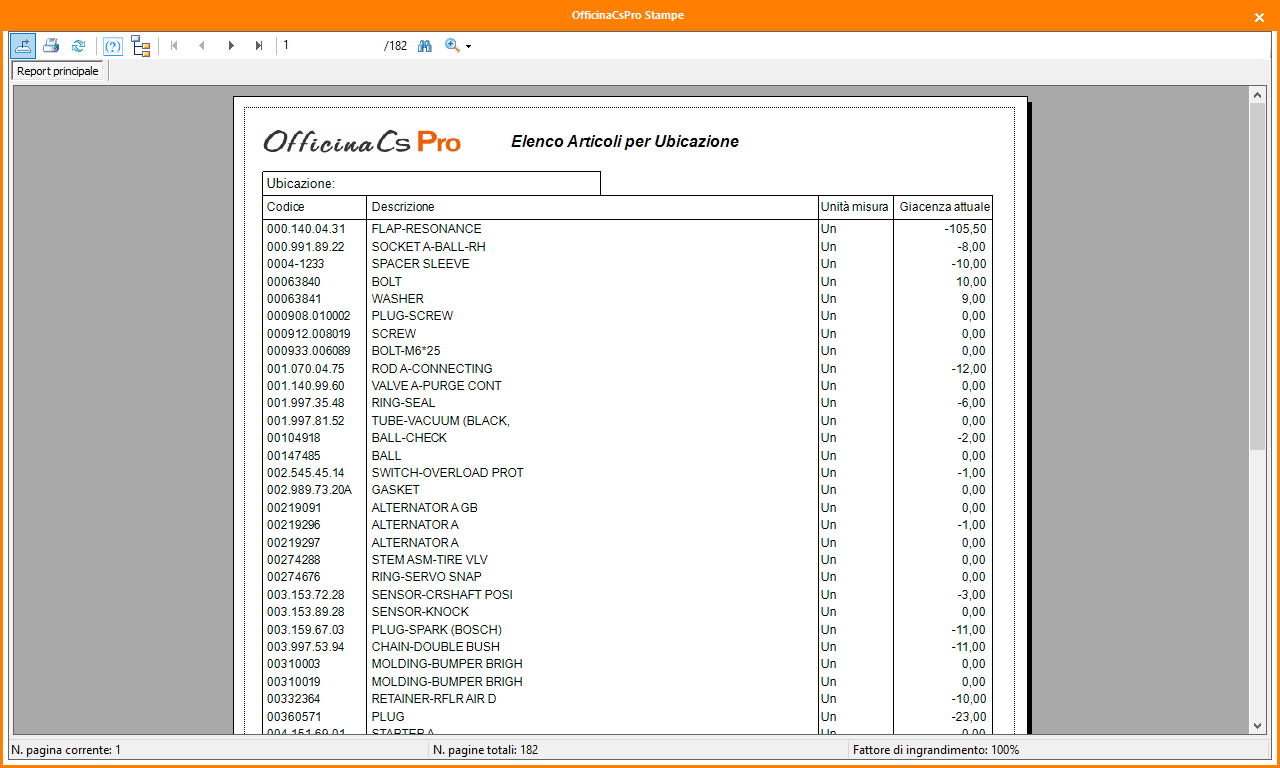Screen dimensions: 1280x768
Task: Refresh the report with the refresh icon
Action: (x=78, y=45)
